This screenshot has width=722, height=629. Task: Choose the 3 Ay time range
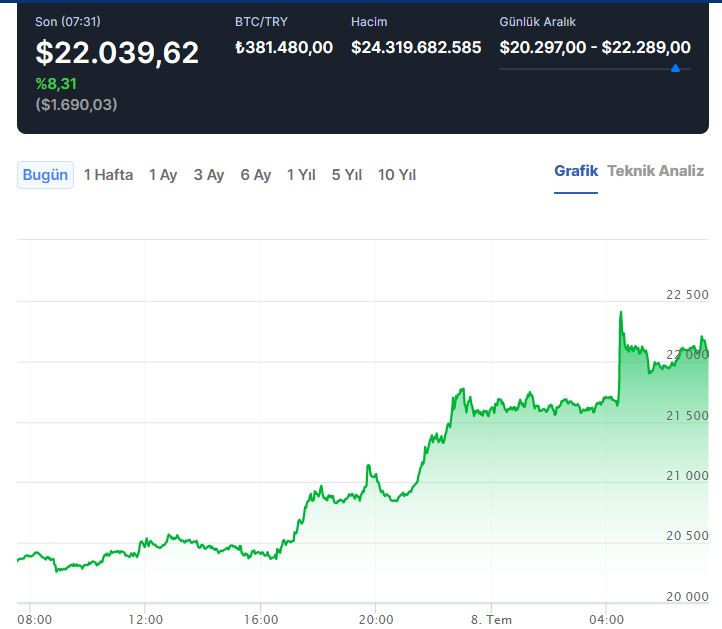[x=209, y=175]
